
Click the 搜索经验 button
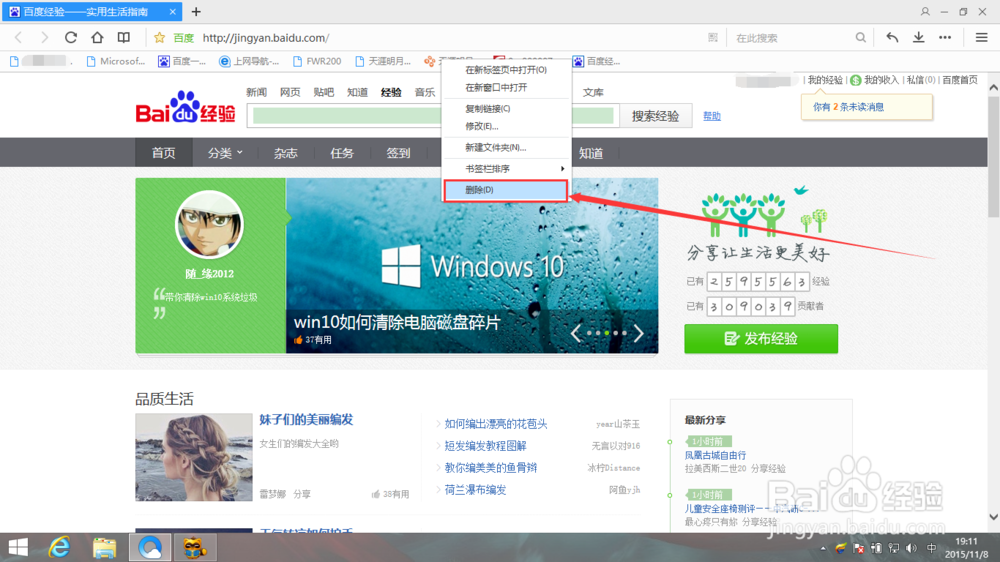click(656, 116)
